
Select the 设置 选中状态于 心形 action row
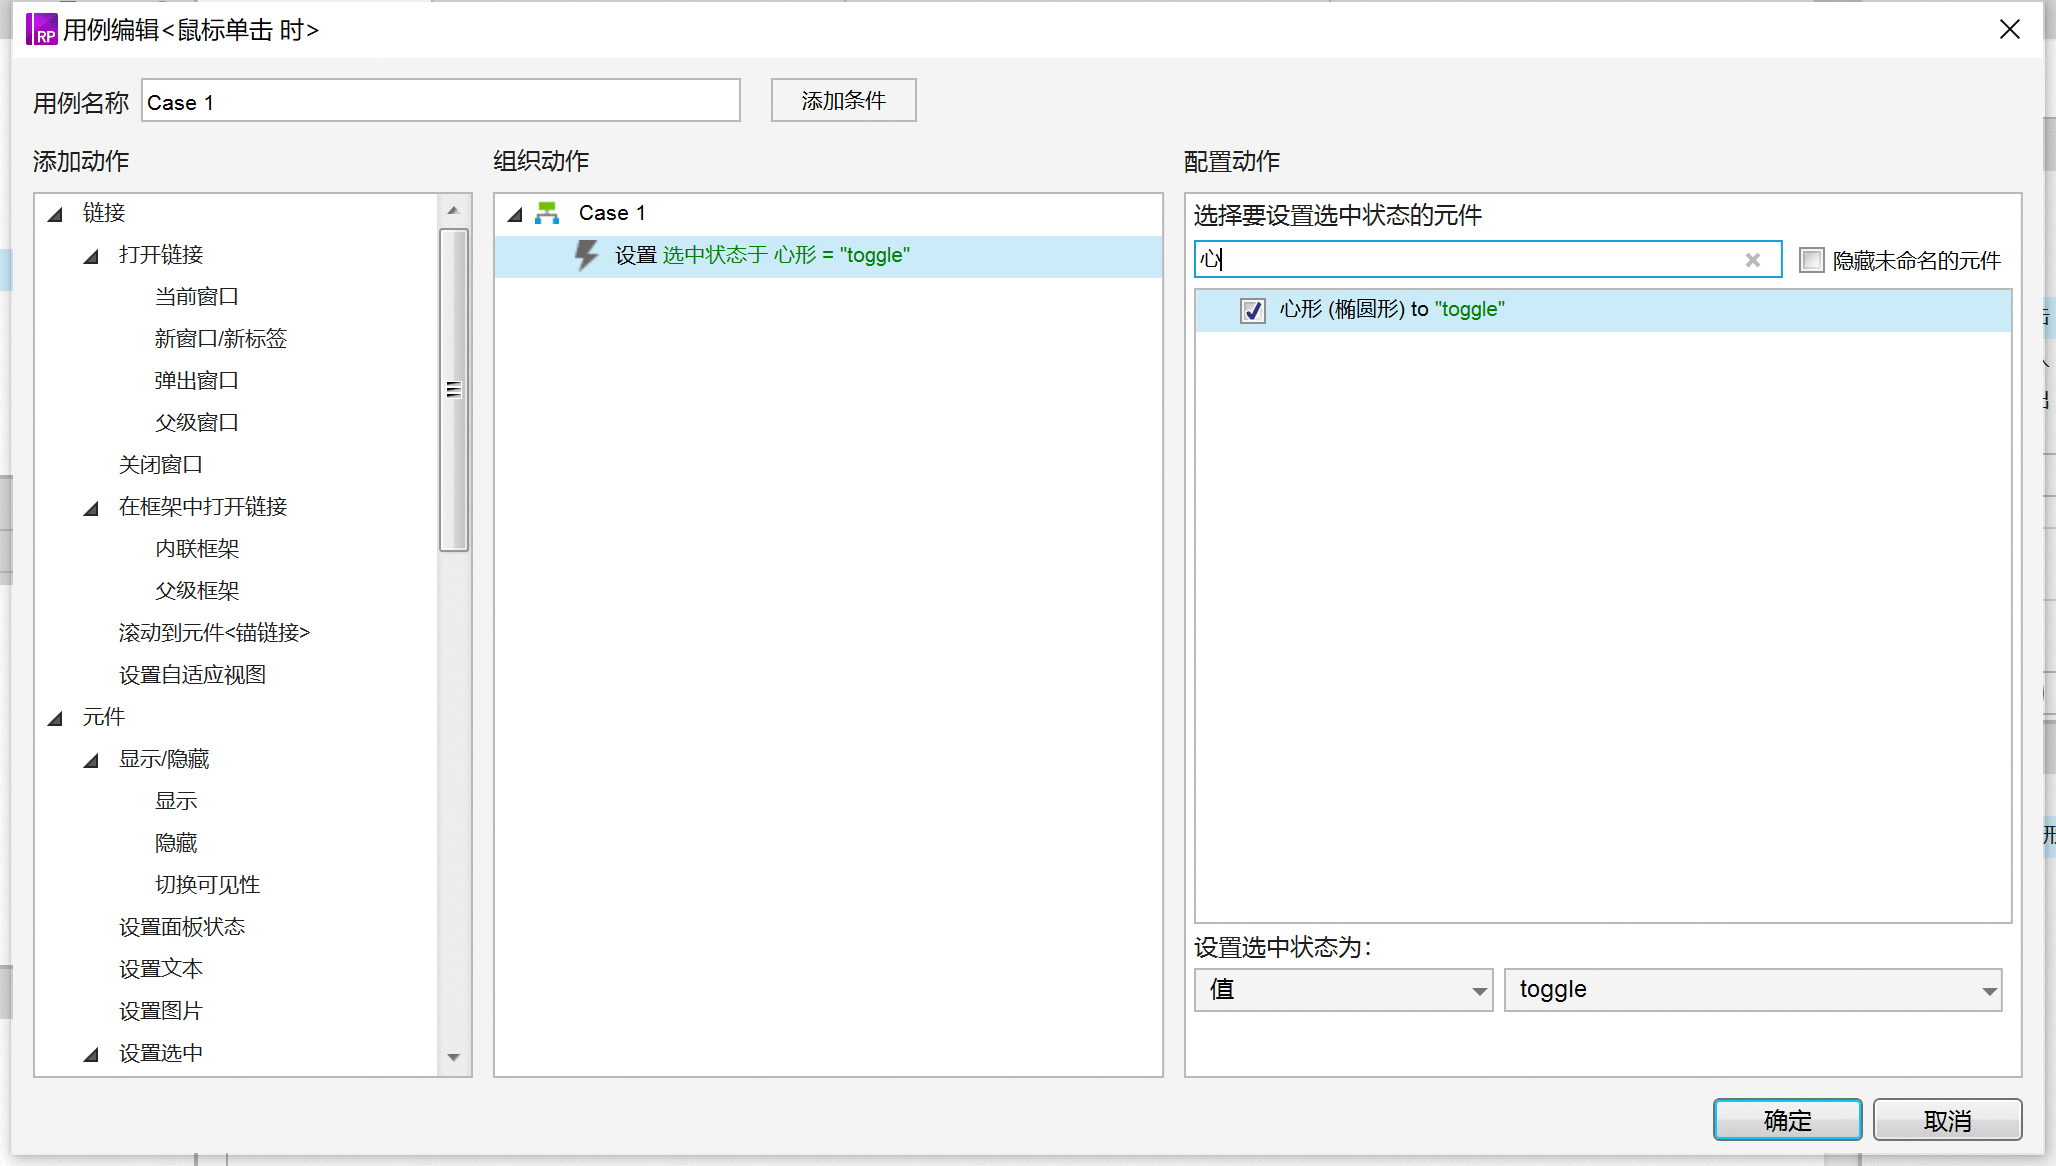pyautogui.click(x=829, y=256)
